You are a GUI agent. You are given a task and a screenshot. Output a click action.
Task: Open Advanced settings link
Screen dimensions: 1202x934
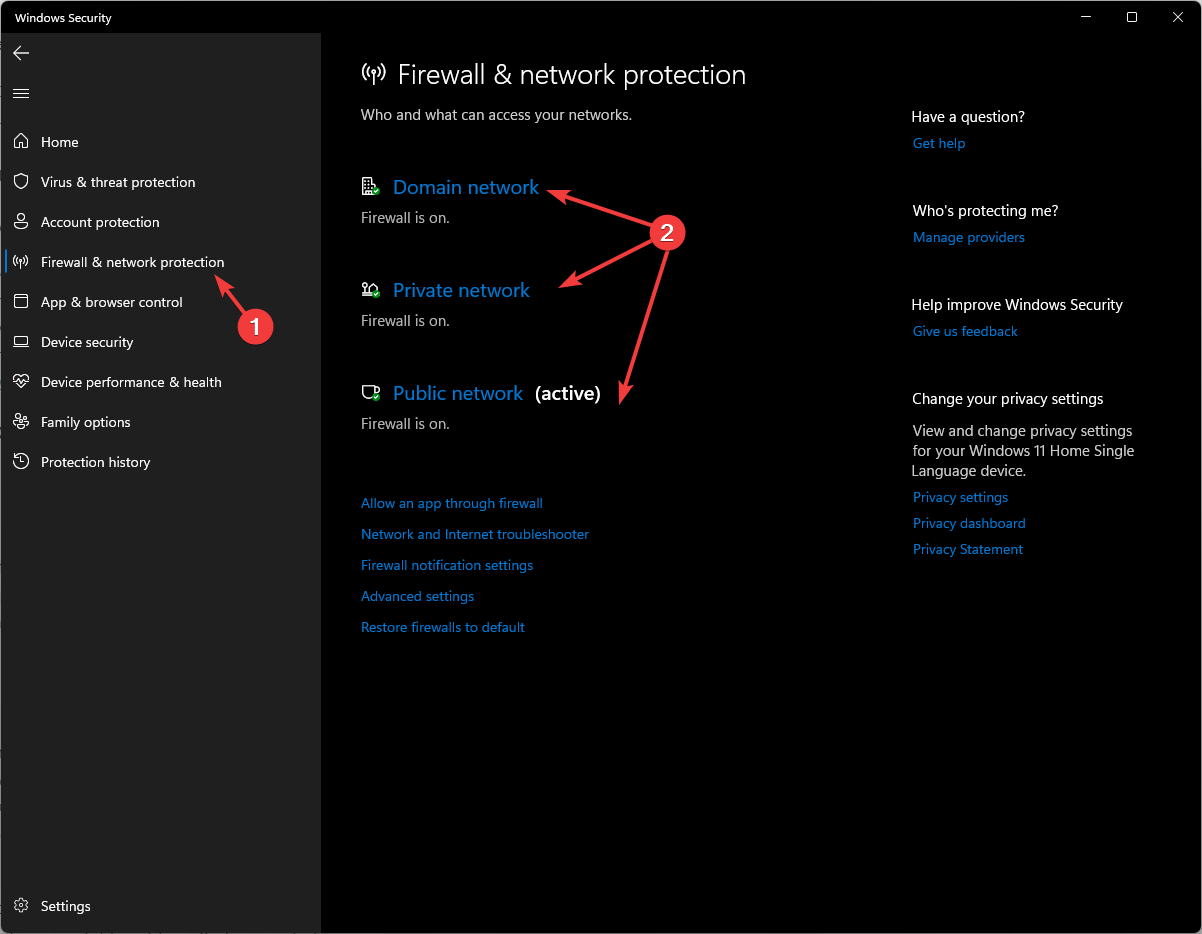click(x=418, y=596)
